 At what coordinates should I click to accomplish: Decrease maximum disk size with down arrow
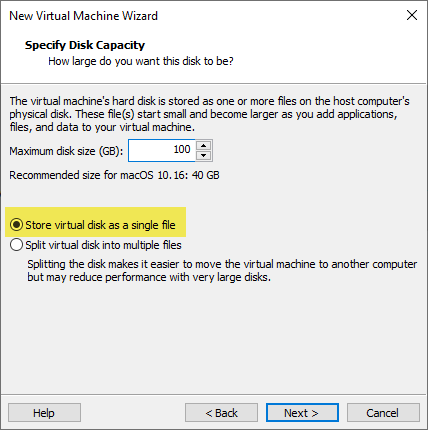click(x=203, y=155)
